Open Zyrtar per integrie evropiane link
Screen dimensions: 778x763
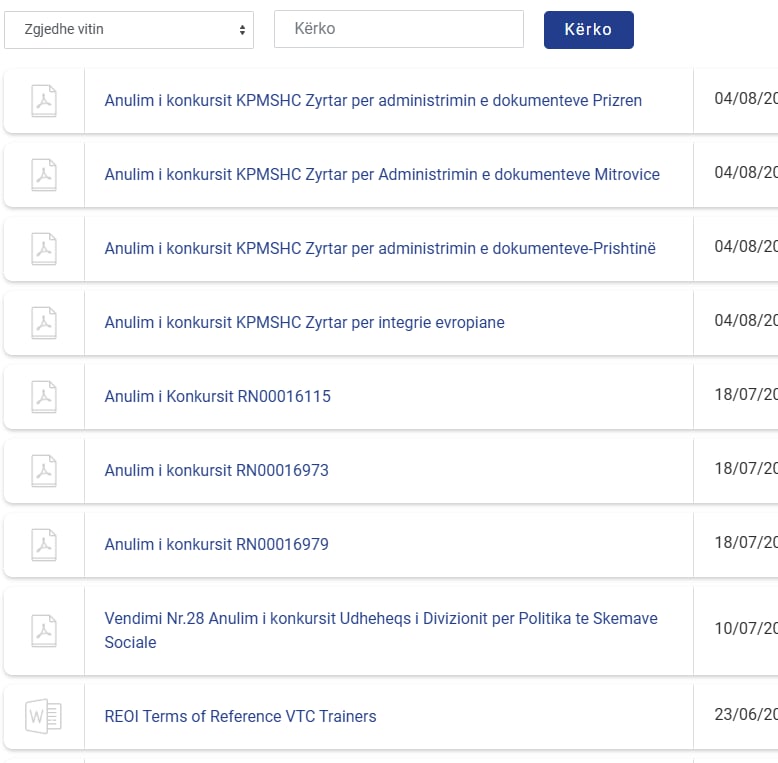(x=304, y=323)
